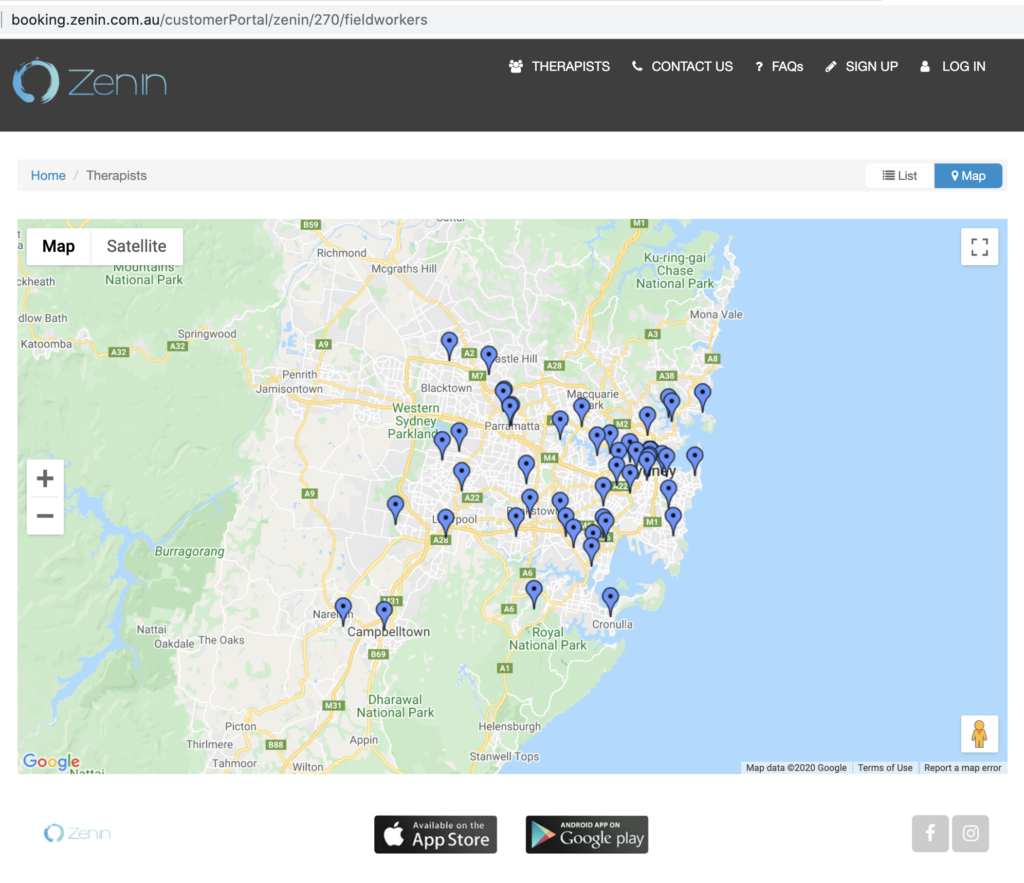Show the standard Map layer
Viewport: 1024px width, 883px height.
[59, 246]
